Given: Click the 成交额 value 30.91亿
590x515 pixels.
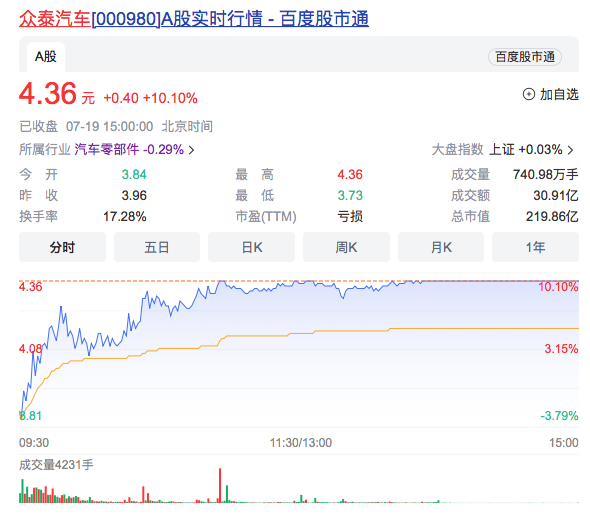Looking at the screenshot, I should 556,195.
